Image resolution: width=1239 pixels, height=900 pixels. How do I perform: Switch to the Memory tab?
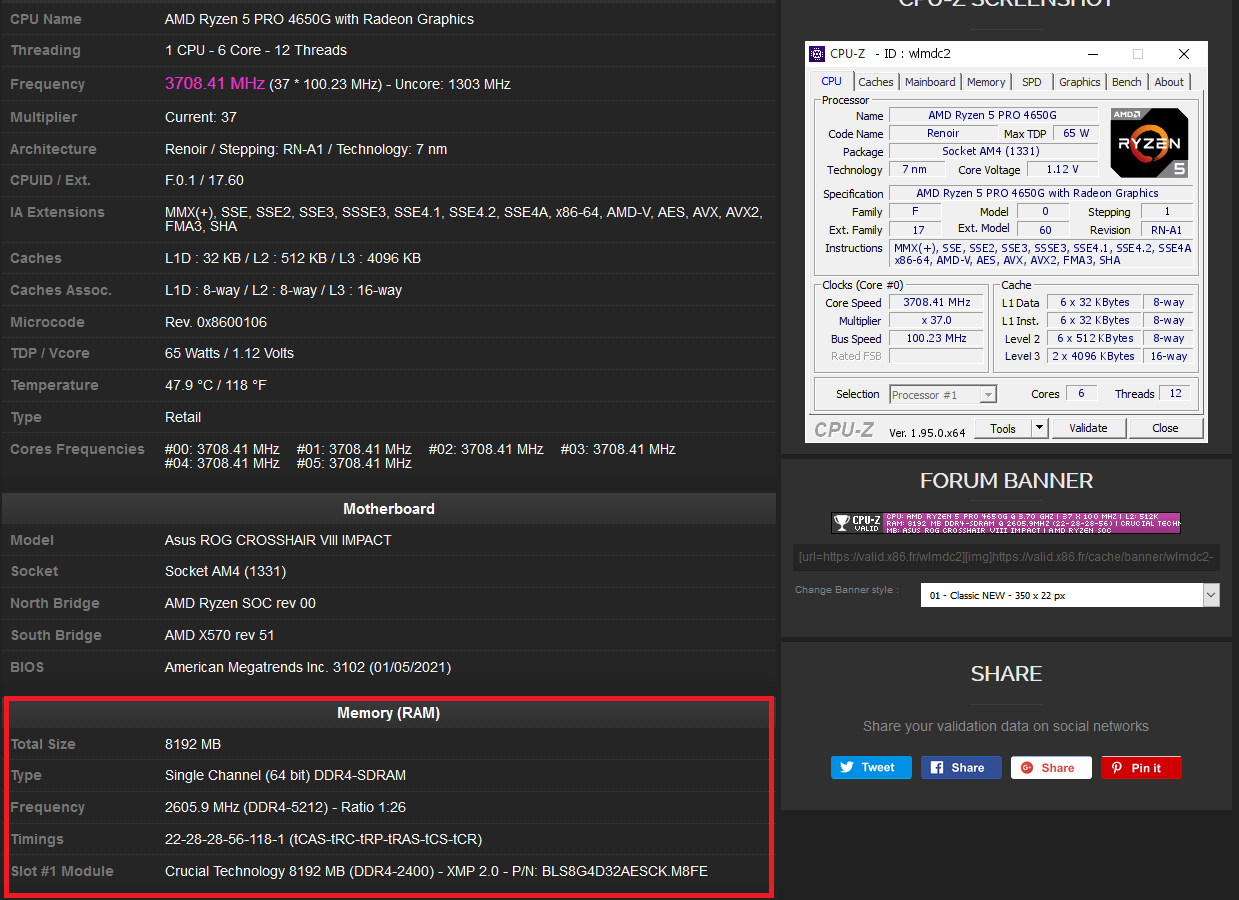coord(985,82)
